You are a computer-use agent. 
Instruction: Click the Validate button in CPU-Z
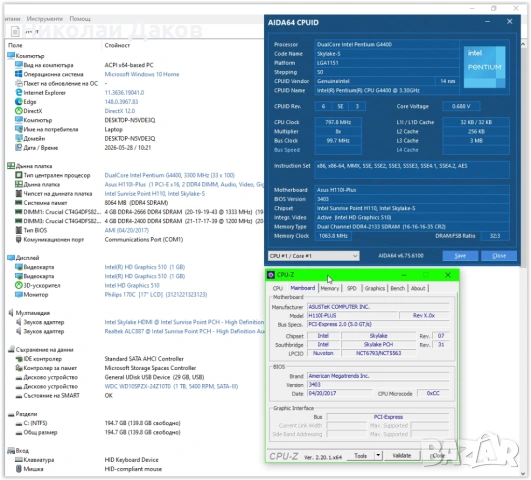tap(402, 456)
